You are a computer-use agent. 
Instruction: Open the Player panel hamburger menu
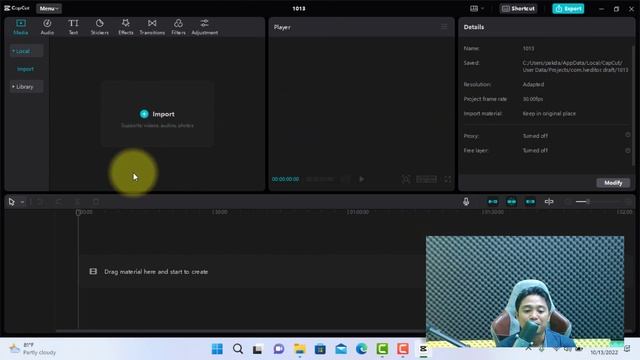click(444, 27)
